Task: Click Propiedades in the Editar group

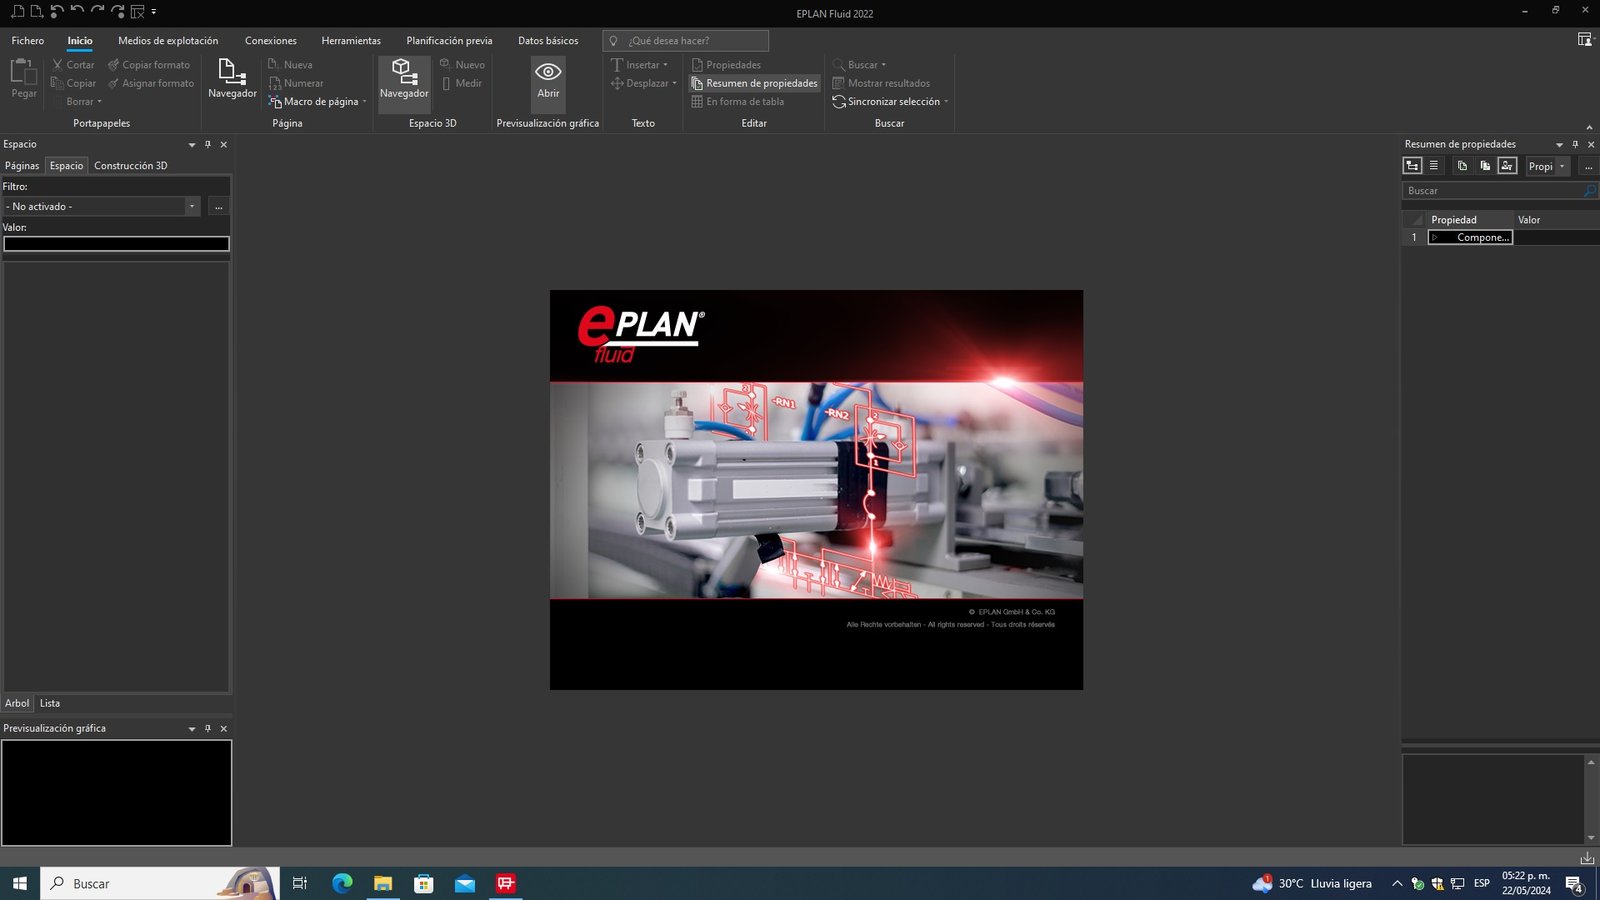Action: tap(726, 65)
